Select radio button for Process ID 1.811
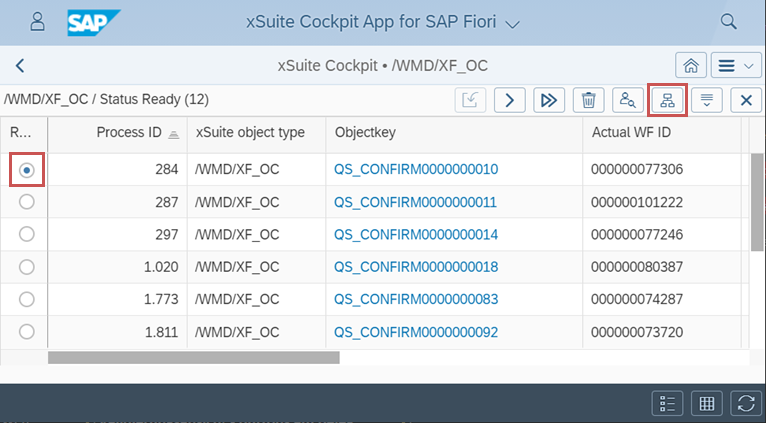This screenshot has height=423, width=766. [27, 330]
